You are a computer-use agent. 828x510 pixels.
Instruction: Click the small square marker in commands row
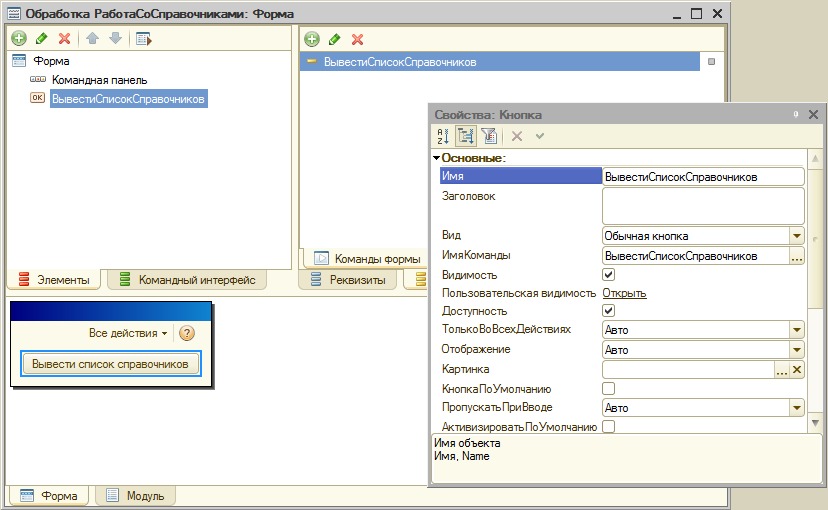tap(711, 62)
